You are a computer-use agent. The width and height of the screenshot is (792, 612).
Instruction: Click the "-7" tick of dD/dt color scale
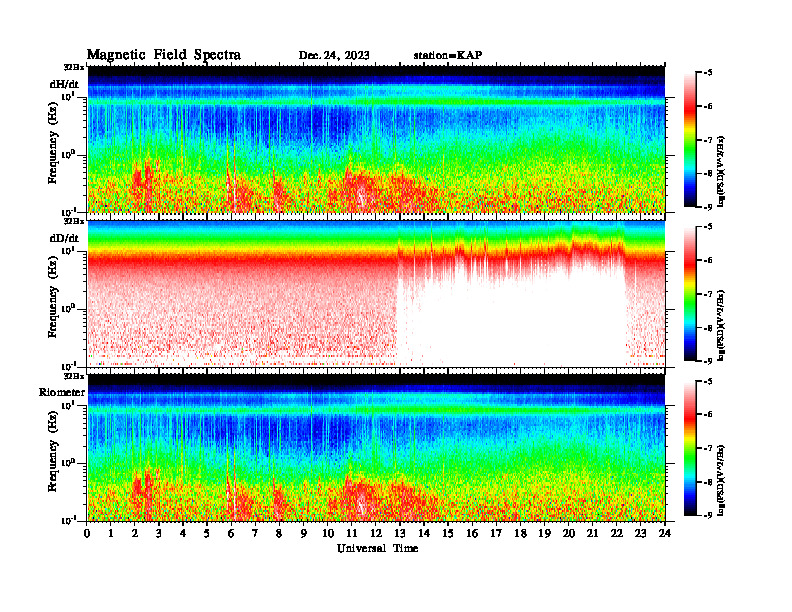[x=708, y=294]
